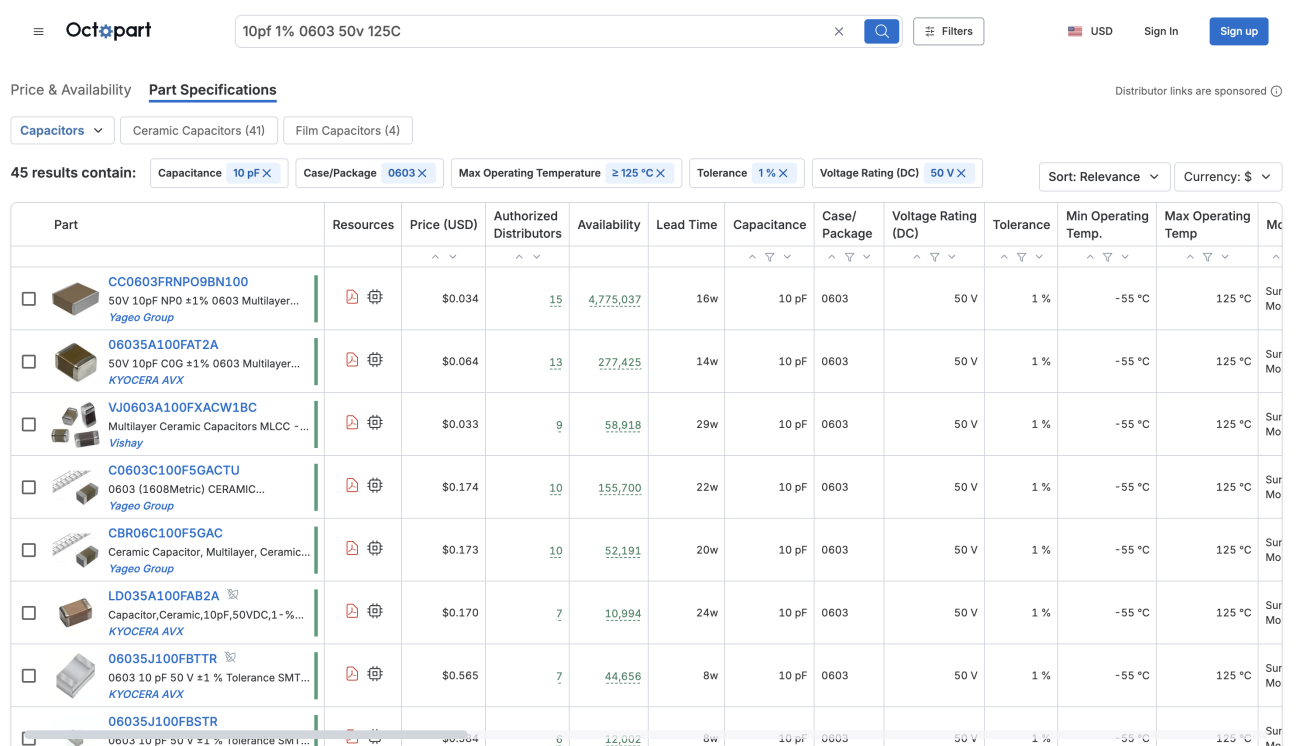This screenshot has width=1300, height=746.
Task: Open Max Operating Temp filter funnel
Action: [x=1207, y=257]
